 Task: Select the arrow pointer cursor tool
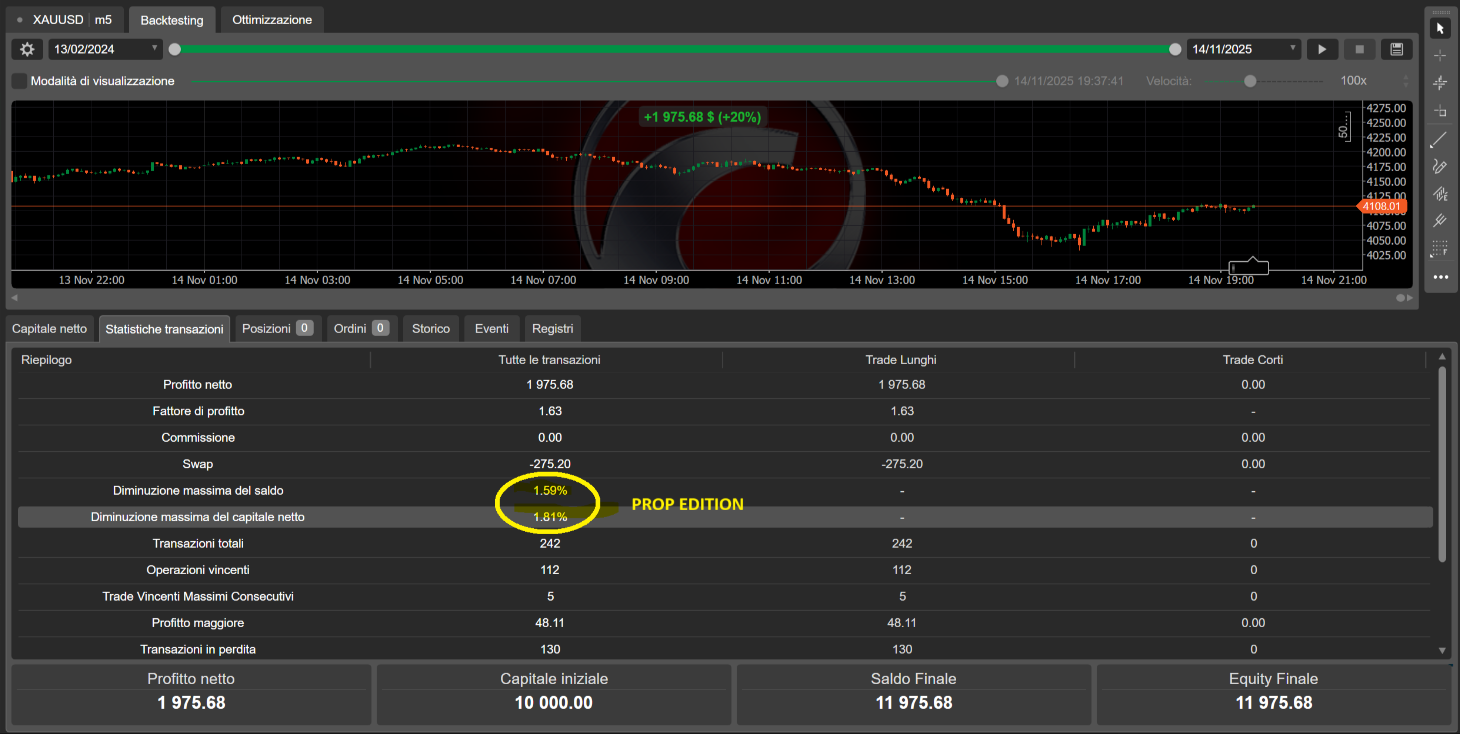[x=1440, y=27]
